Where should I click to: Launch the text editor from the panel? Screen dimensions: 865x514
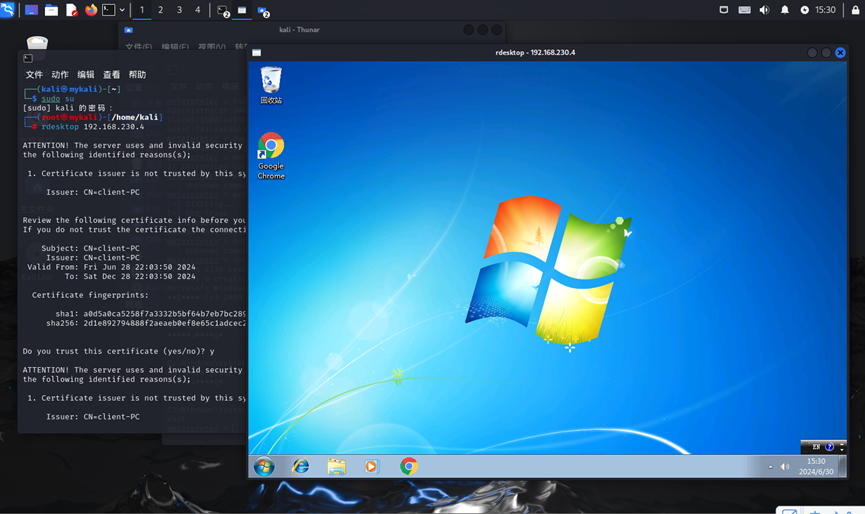tap(72, 10)
